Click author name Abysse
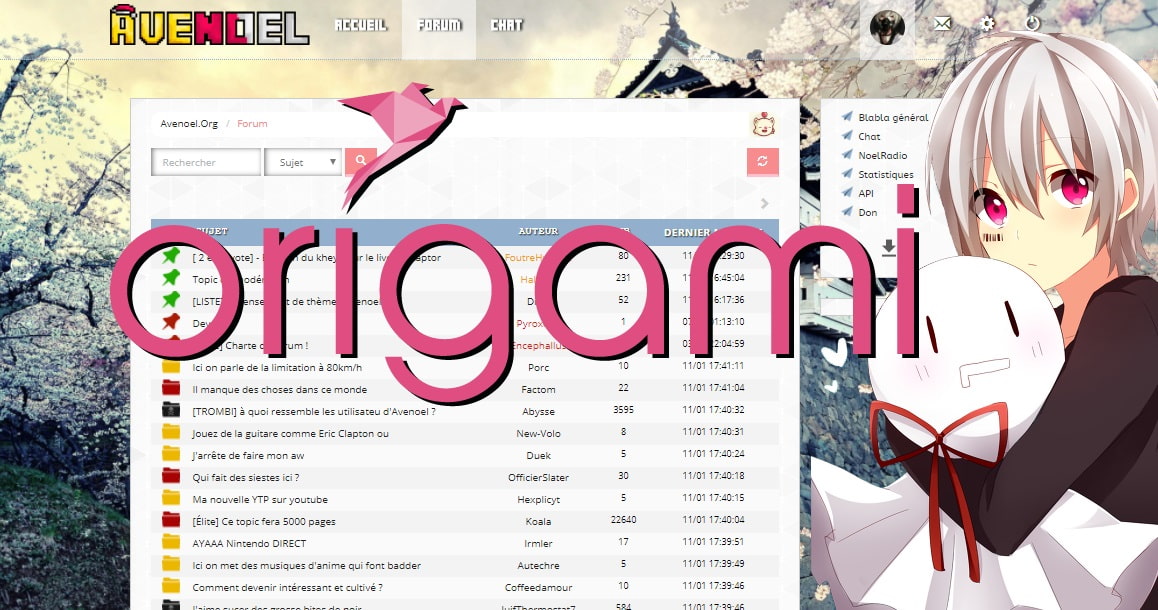Viewport: 1158px width, 610px height. 538,411
